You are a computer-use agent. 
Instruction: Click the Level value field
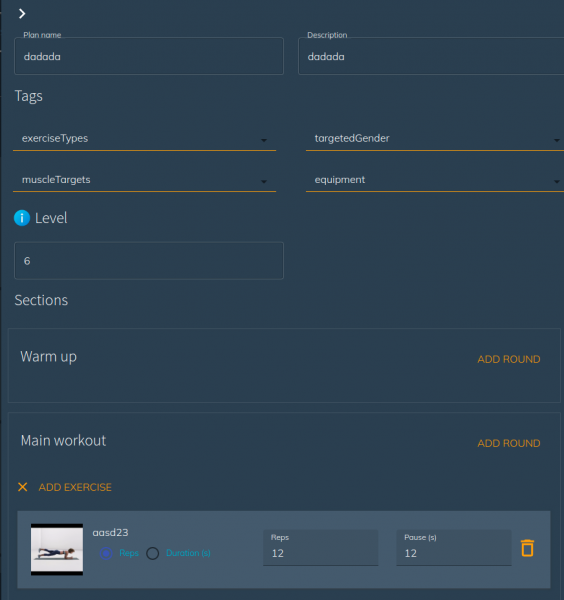pyautogui.click(x=149, y=261)
